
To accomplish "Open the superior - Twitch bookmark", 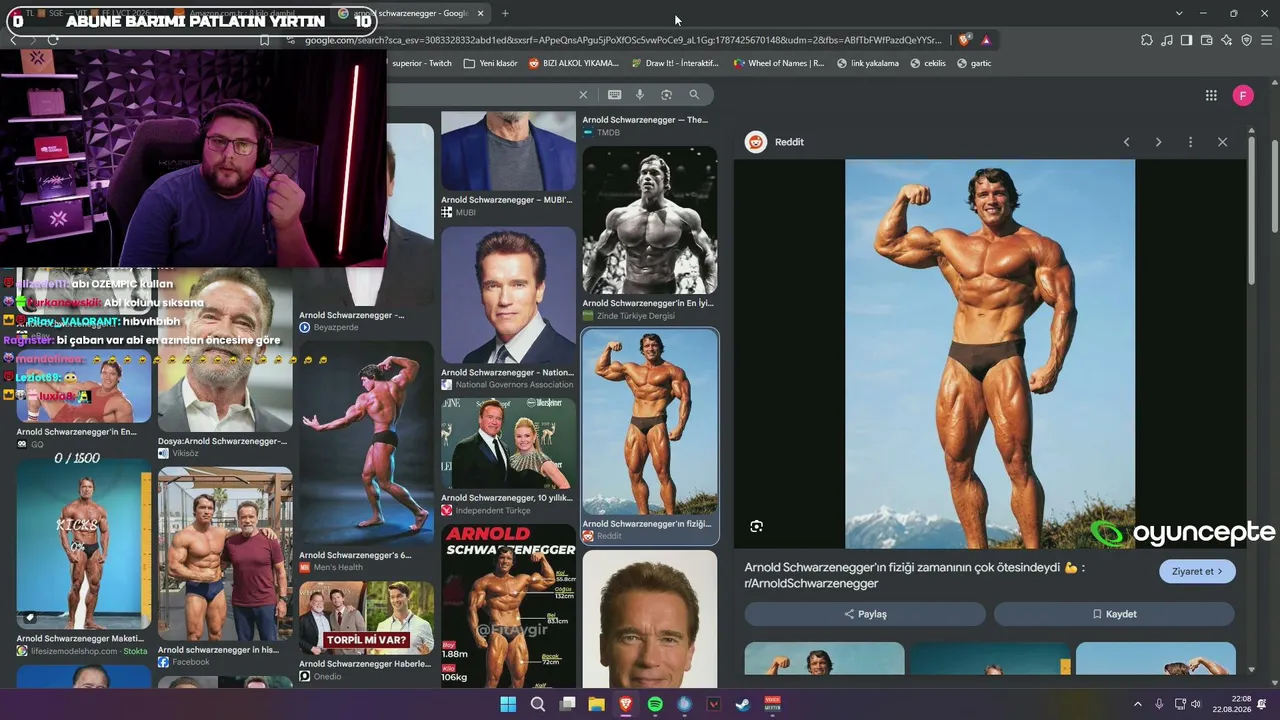I will tap(421, 63).
